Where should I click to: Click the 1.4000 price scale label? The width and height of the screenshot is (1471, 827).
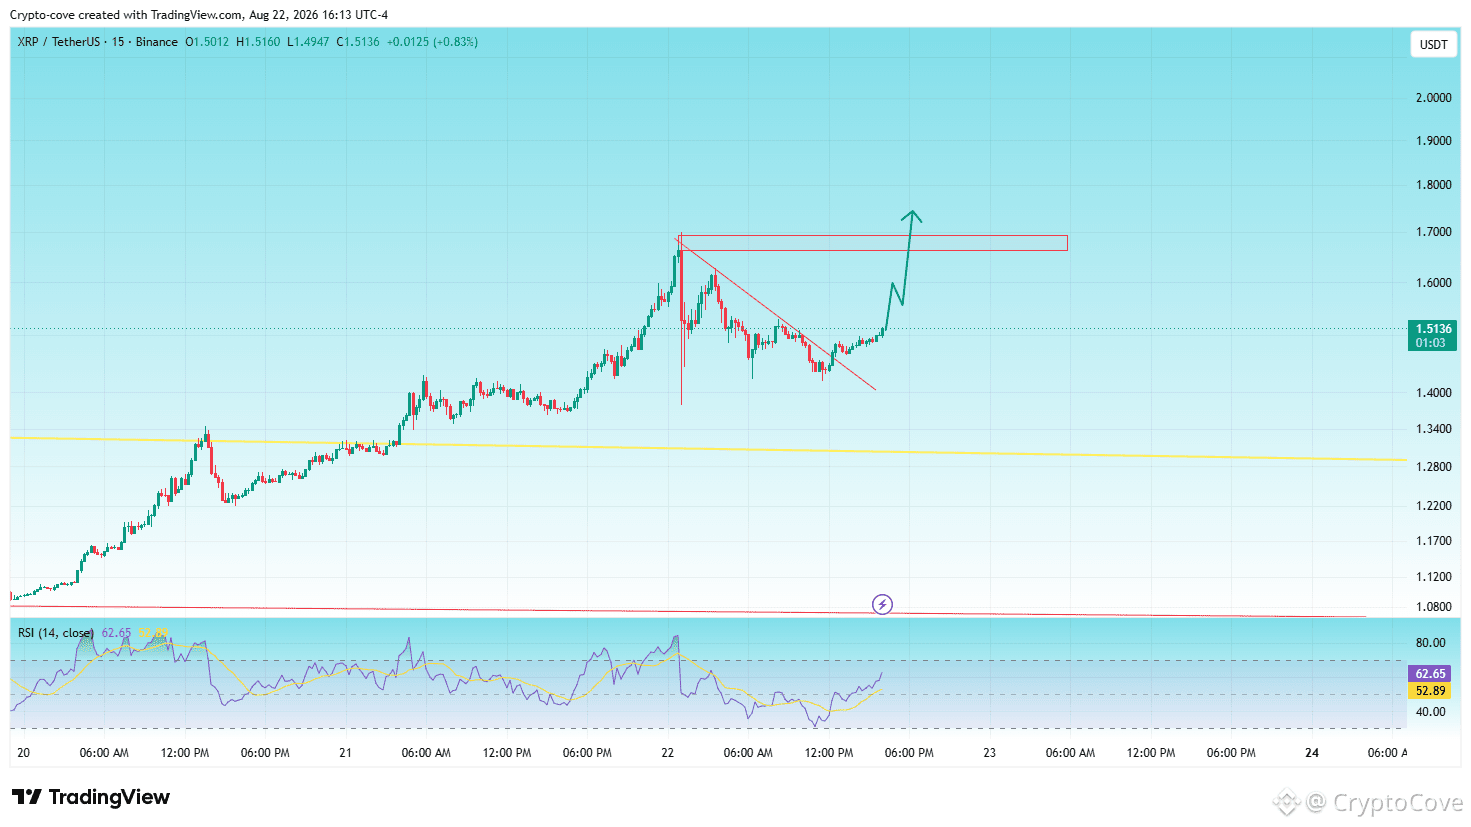(1433, 393)
